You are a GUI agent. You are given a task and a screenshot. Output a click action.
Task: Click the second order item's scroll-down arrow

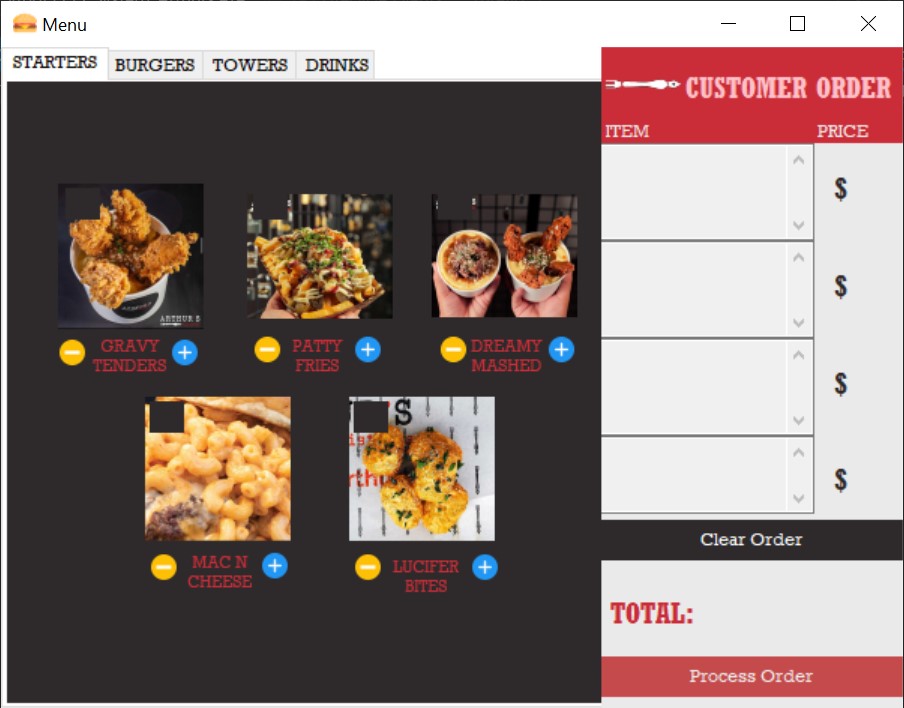pyautogui.click(x=798, y=322)
